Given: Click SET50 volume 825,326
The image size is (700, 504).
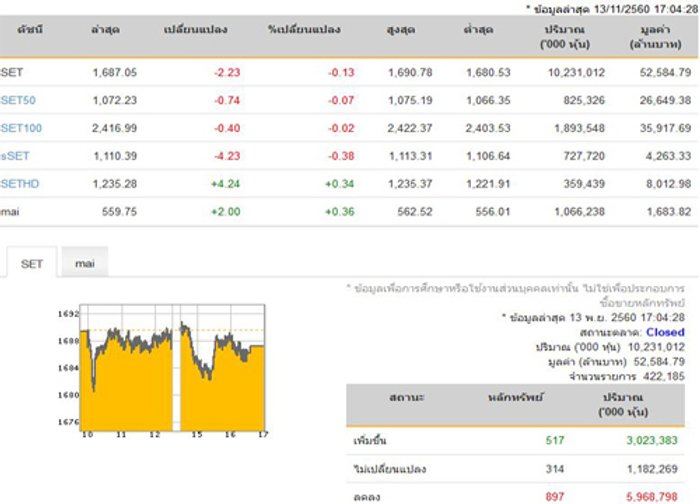Looking at the screenshot, I should pos(584,100).
